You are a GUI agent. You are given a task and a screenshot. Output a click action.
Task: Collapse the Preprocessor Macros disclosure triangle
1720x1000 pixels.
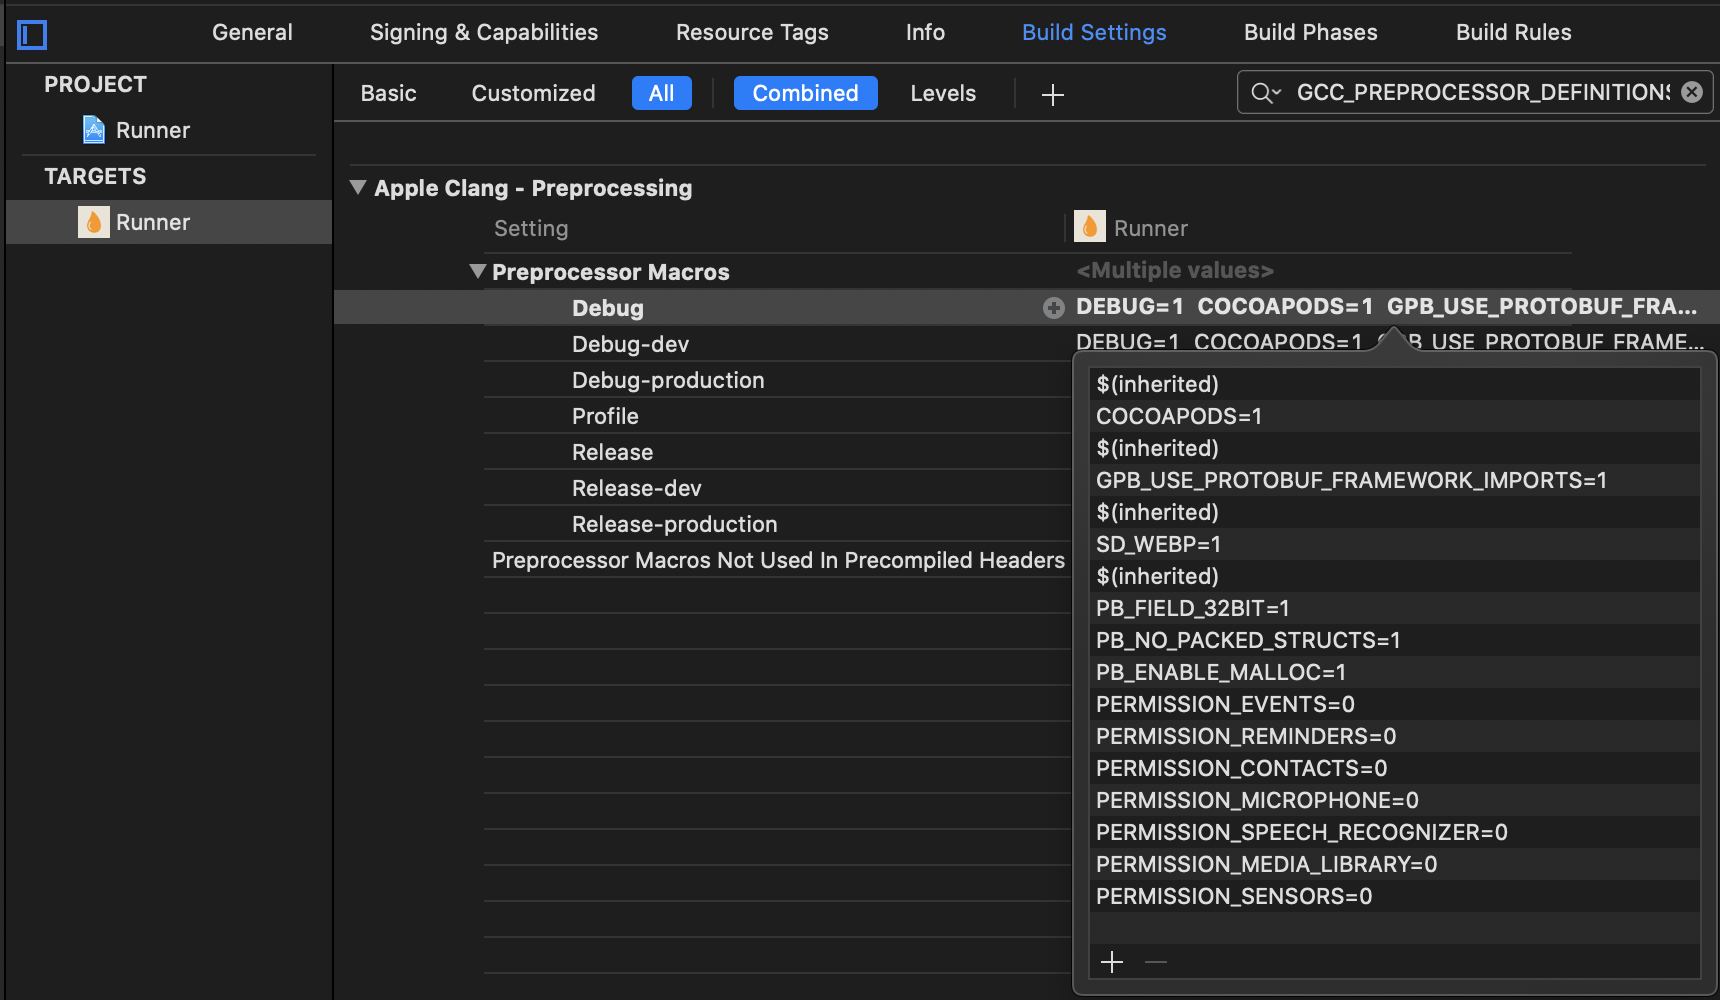(x=477, y=271)
